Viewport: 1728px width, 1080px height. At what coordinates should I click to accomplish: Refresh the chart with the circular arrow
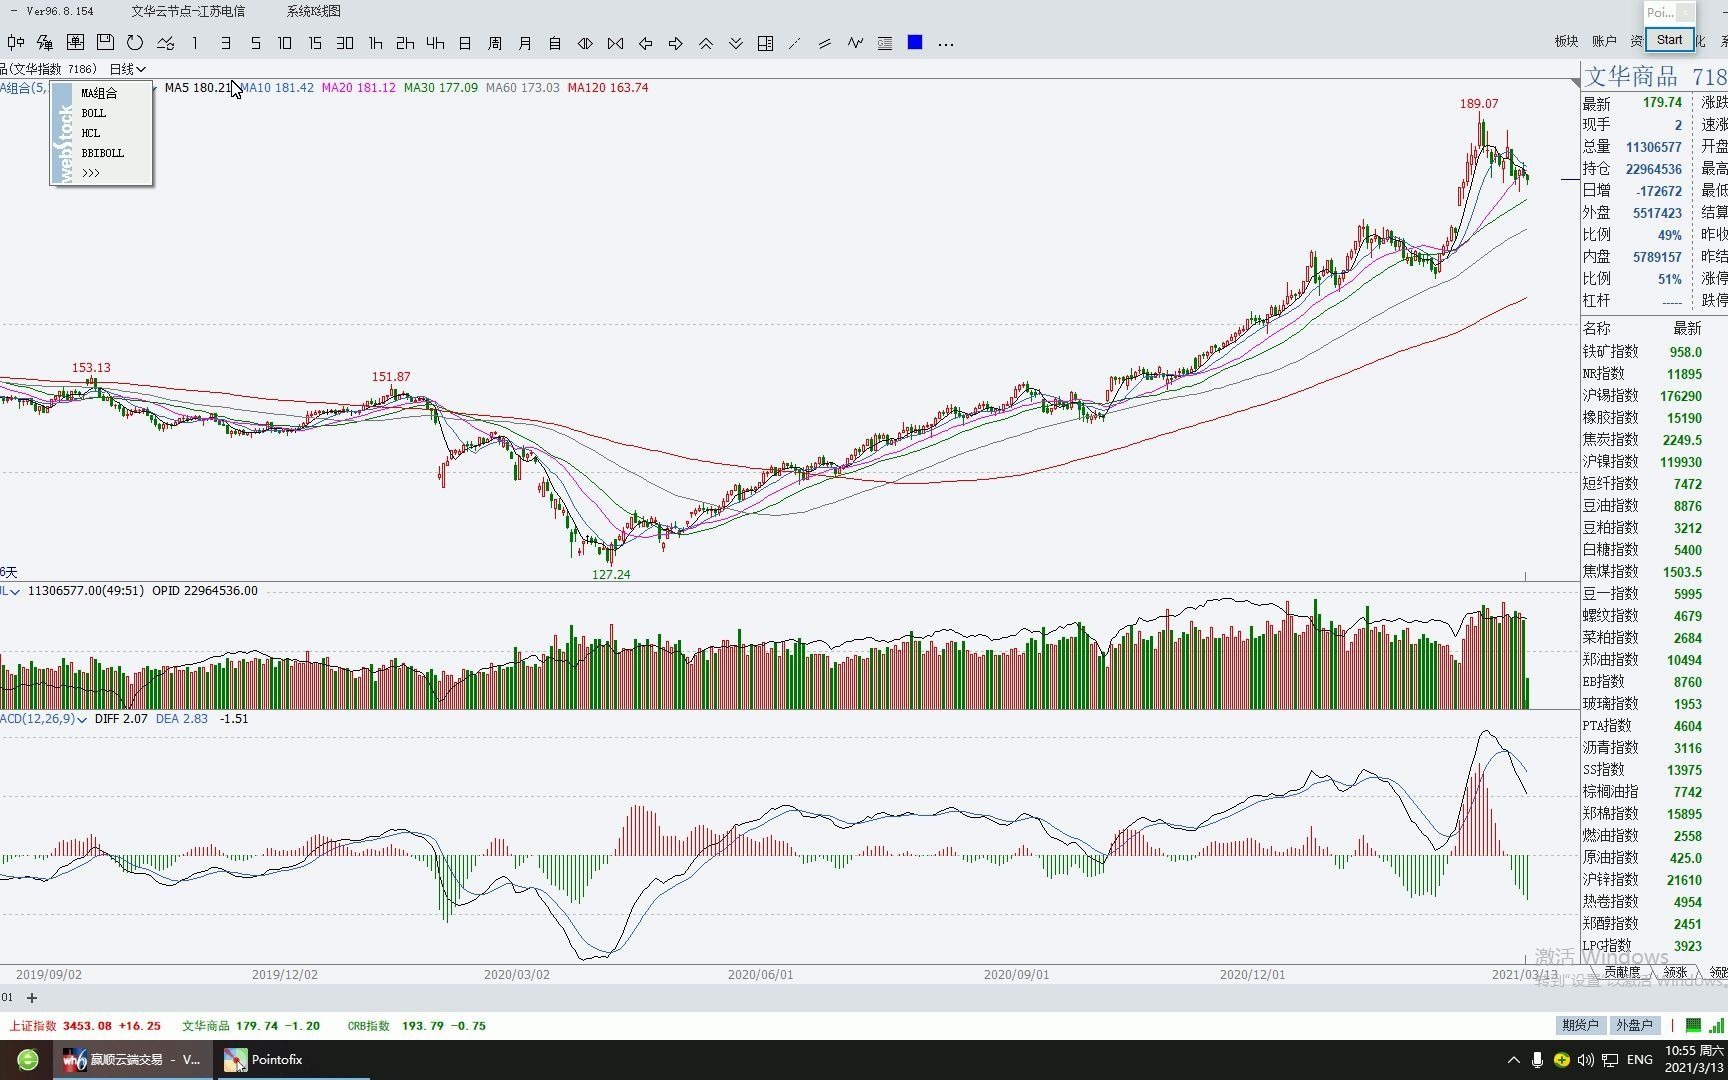[135, 43]
